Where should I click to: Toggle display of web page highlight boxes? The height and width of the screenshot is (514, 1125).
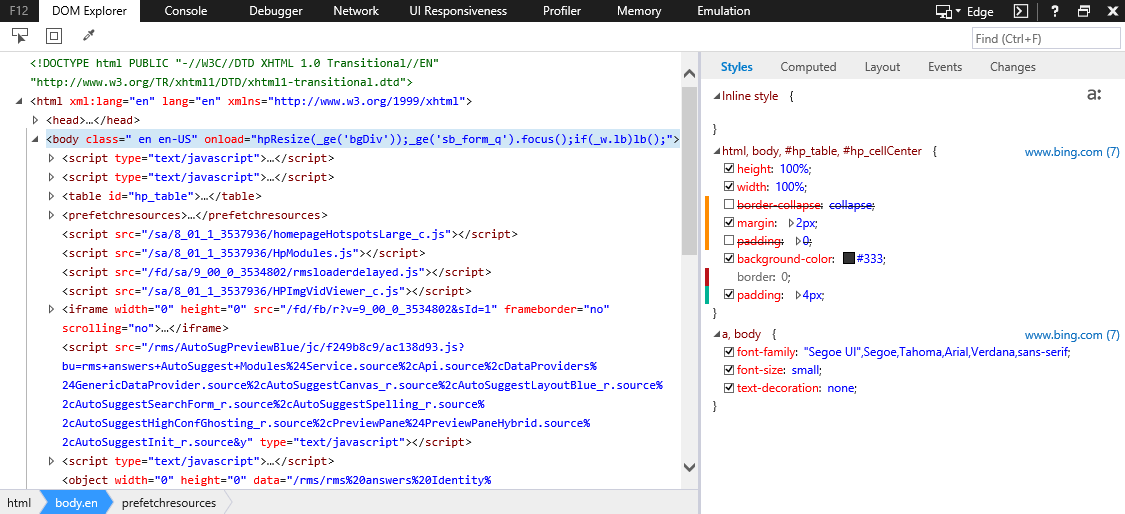pyautogui.click(x=55, y=36)
